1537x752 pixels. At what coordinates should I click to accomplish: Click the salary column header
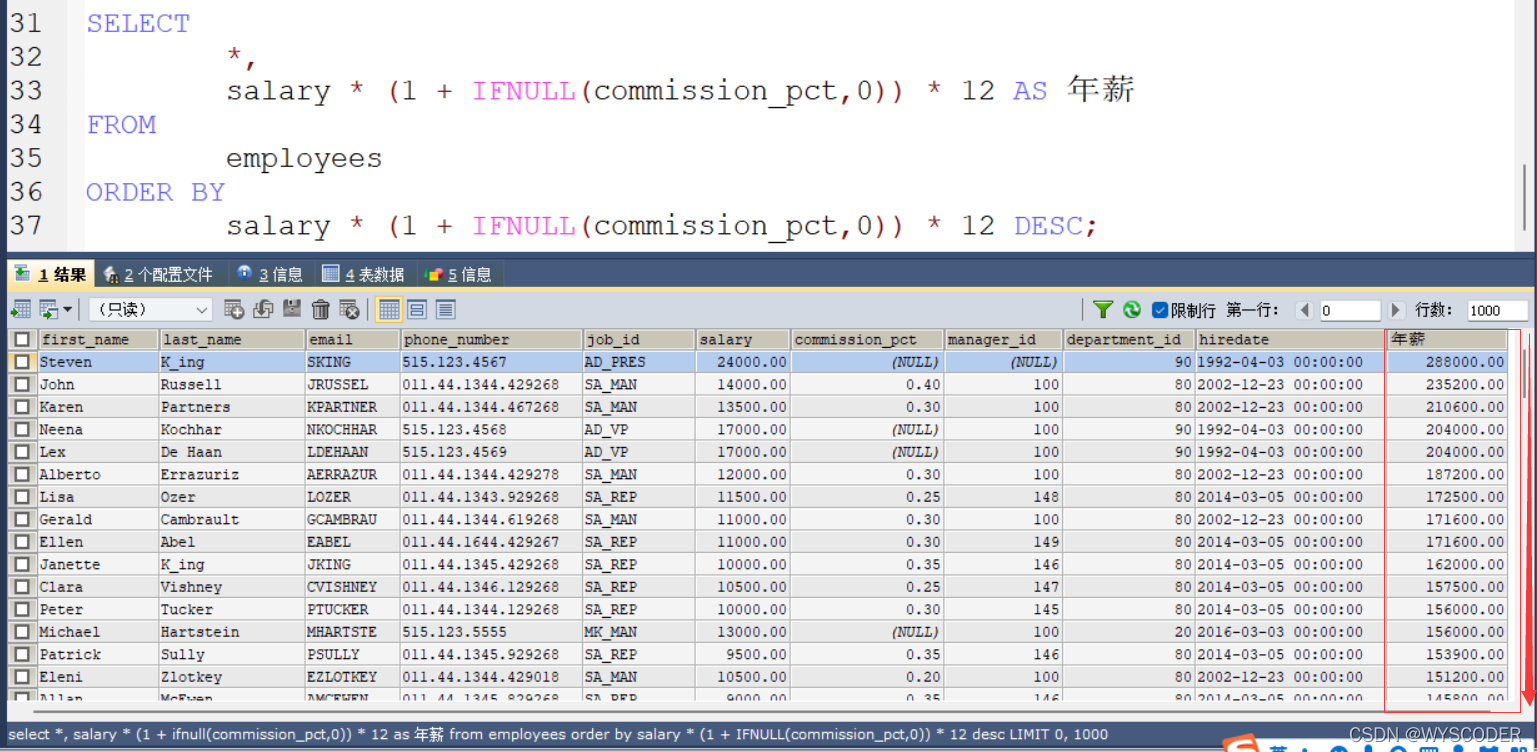[743, 340]
